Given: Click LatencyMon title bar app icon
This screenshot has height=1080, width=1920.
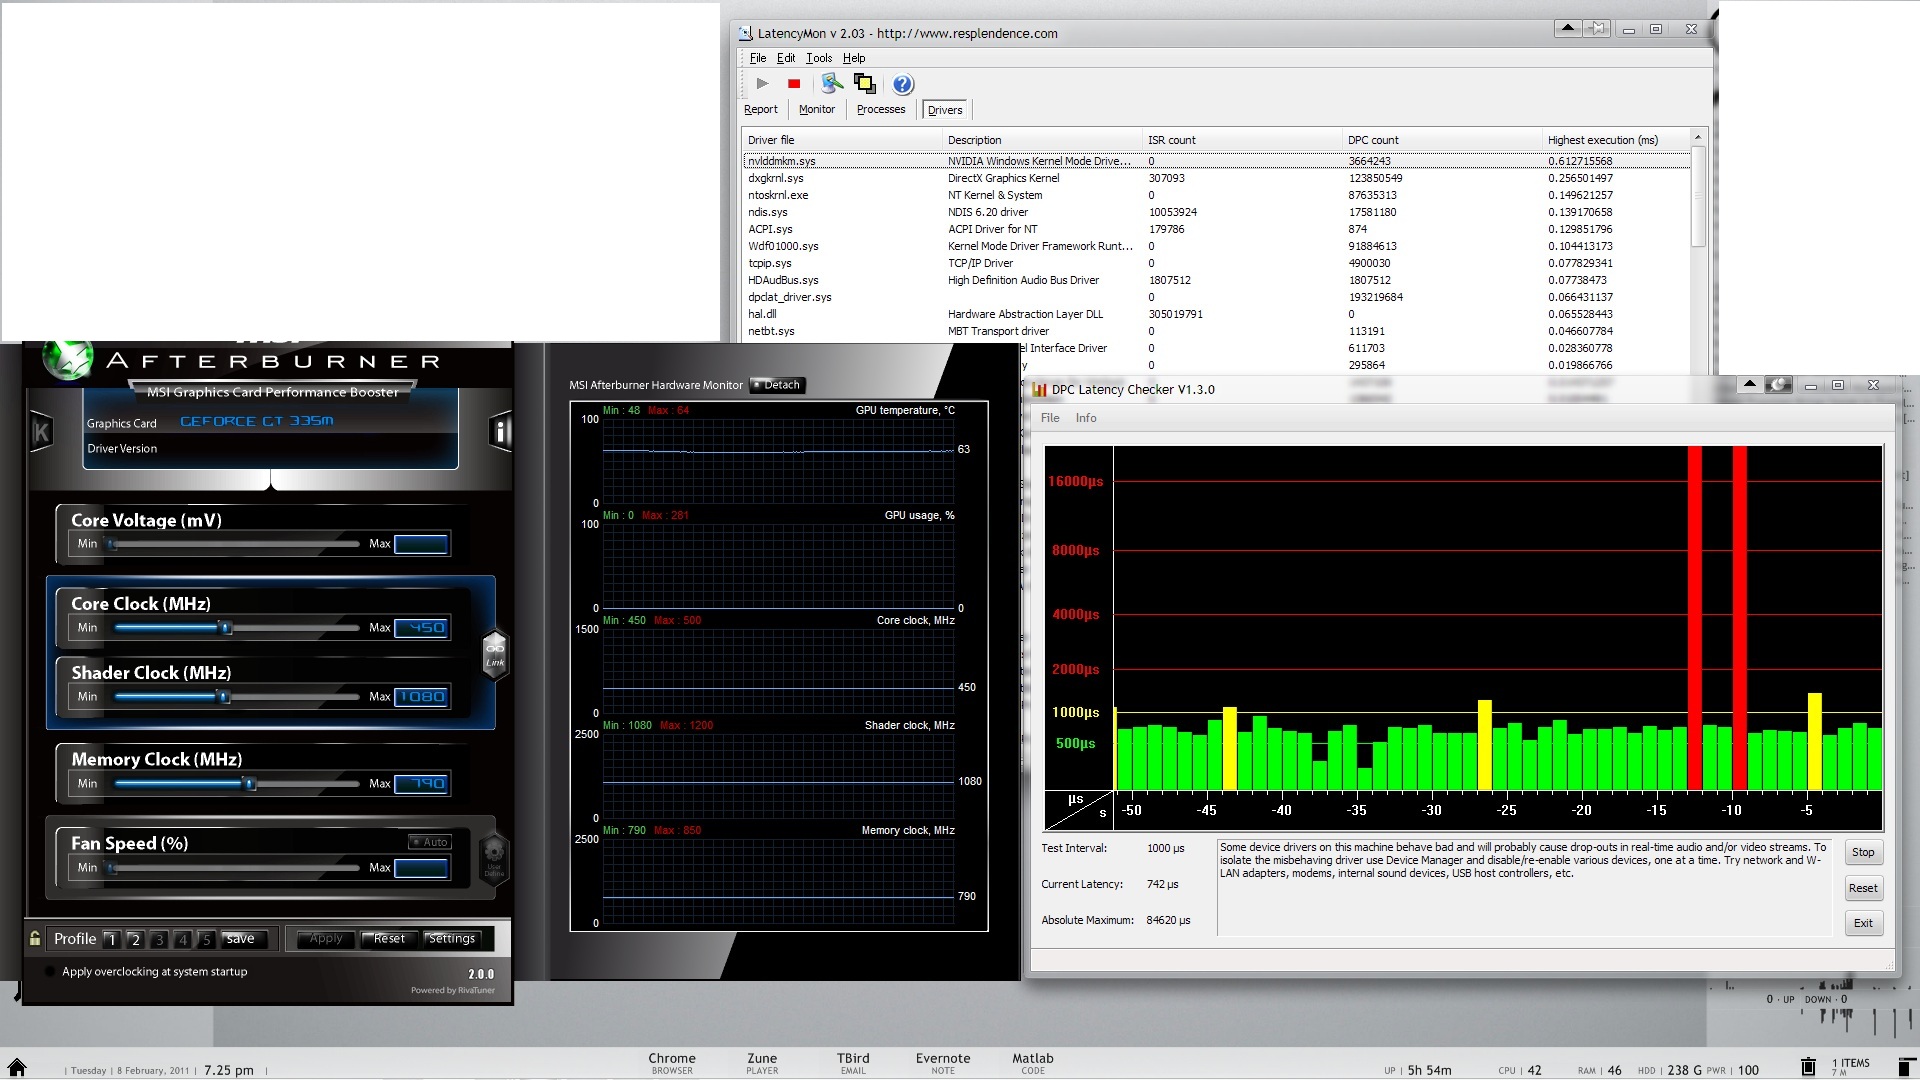Looking at the screenshot, I should (x=745, y=34).
